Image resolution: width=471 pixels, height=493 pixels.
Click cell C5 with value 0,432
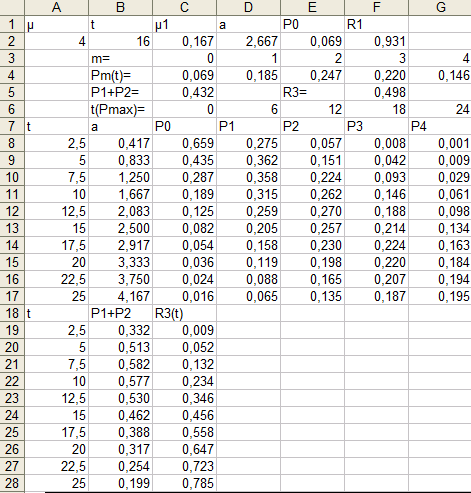184,92
